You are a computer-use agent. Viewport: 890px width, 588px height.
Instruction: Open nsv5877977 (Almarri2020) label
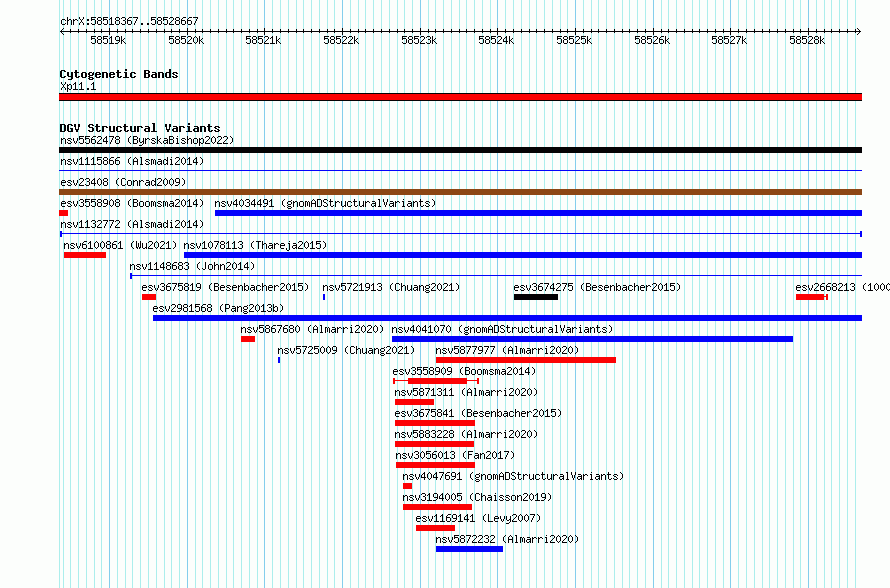click(507, 350)
